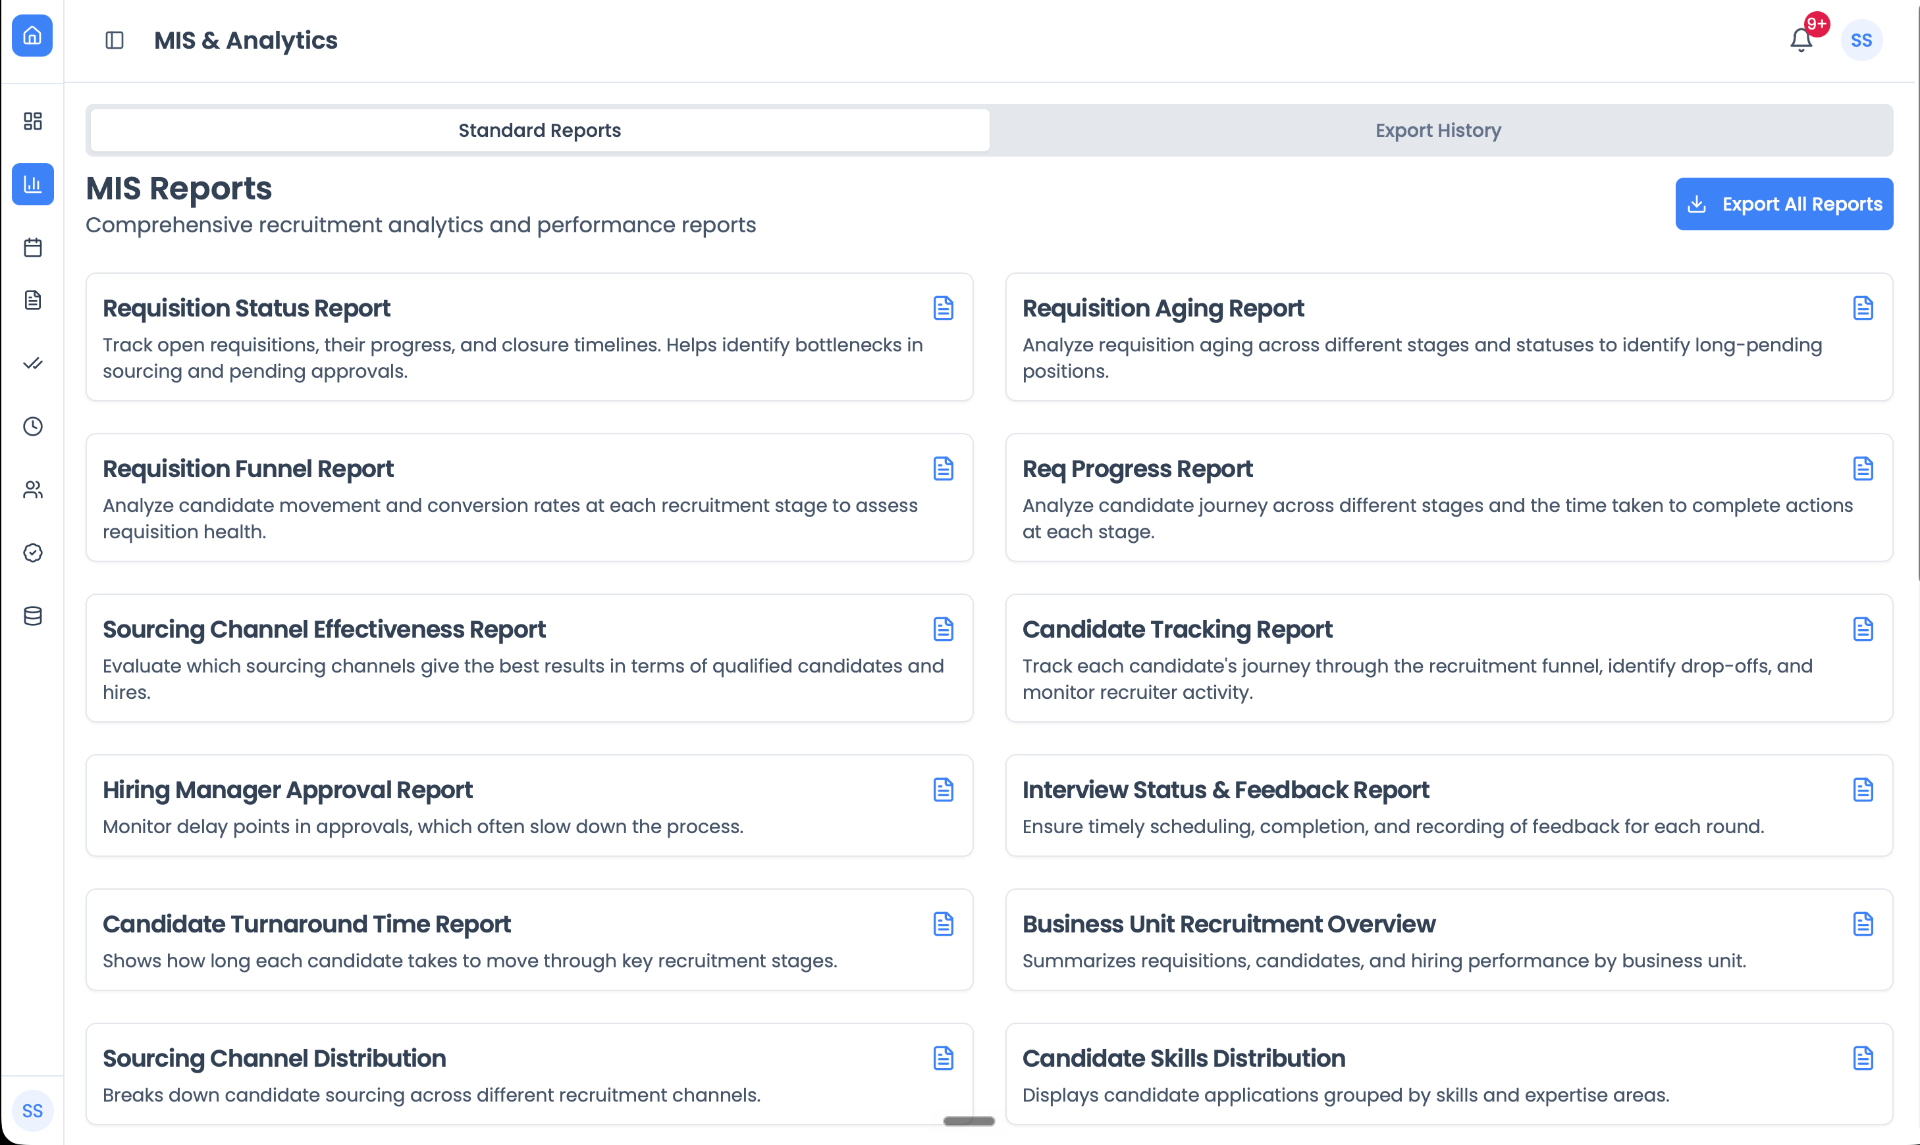This screenshot has width=1920, height=1145.
Task: Click the home logo icon
Action: point(32,36)
